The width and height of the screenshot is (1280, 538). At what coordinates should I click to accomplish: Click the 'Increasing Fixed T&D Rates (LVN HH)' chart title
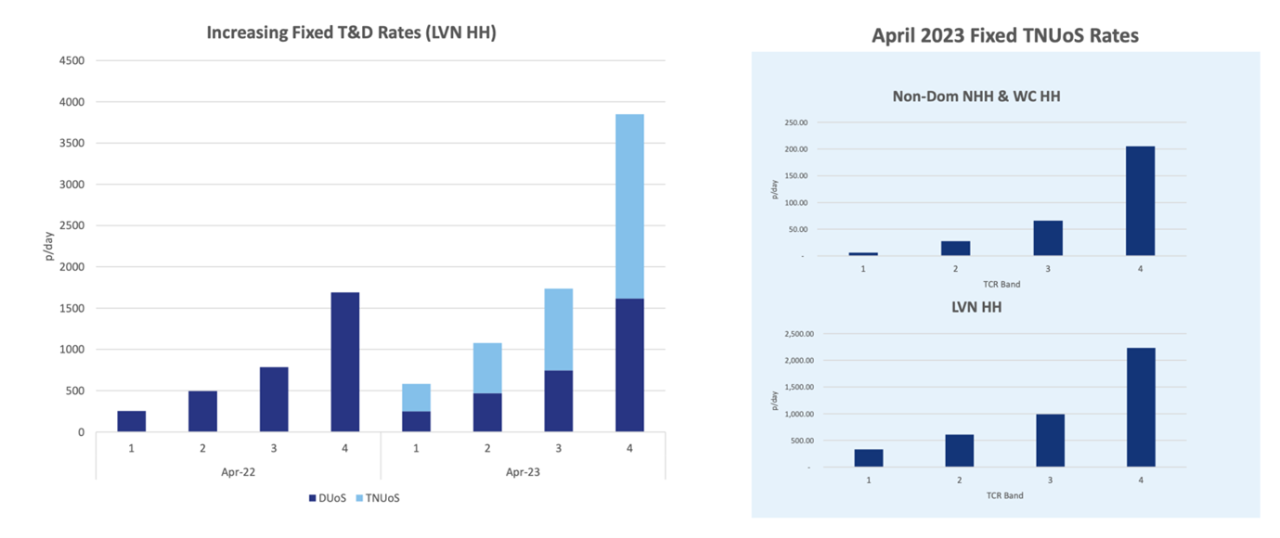pos(351,32)
